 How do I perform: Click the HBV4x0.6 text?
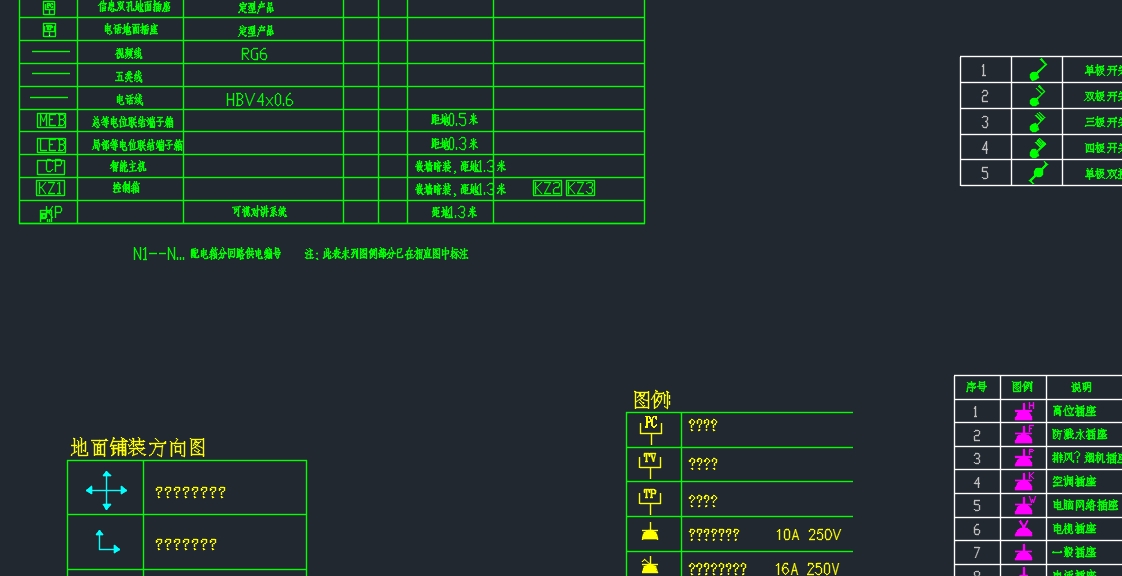coord(259,100)
